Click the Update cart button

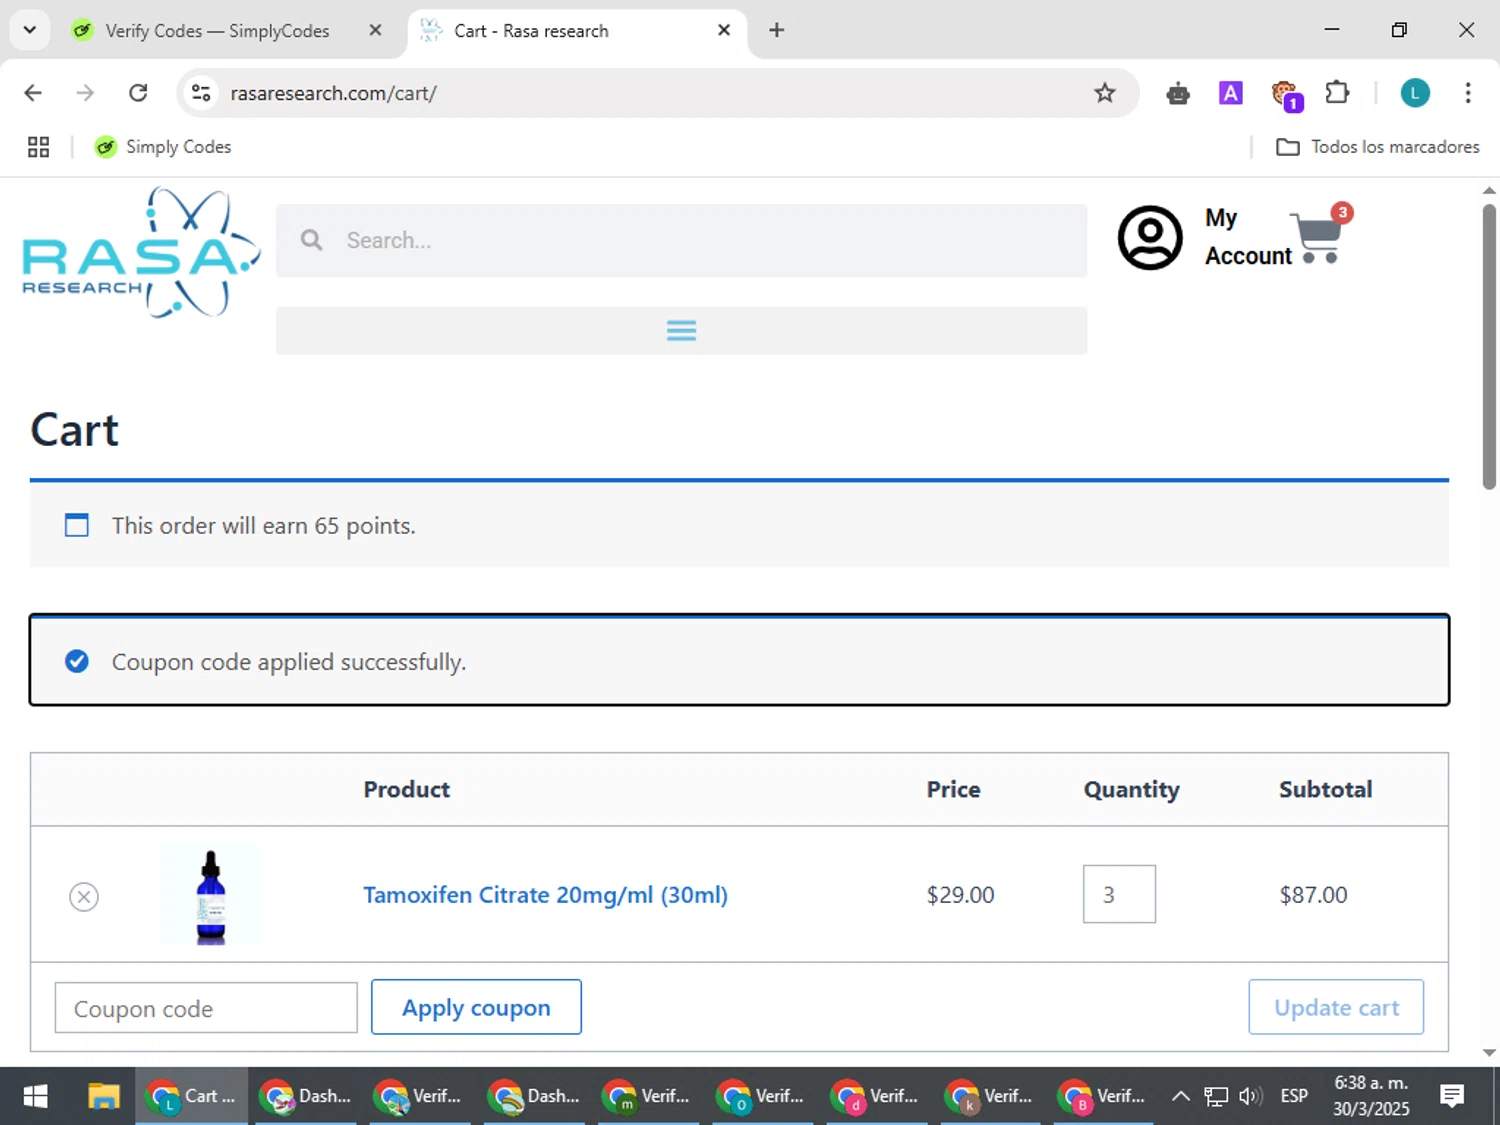[1336, 1007]
